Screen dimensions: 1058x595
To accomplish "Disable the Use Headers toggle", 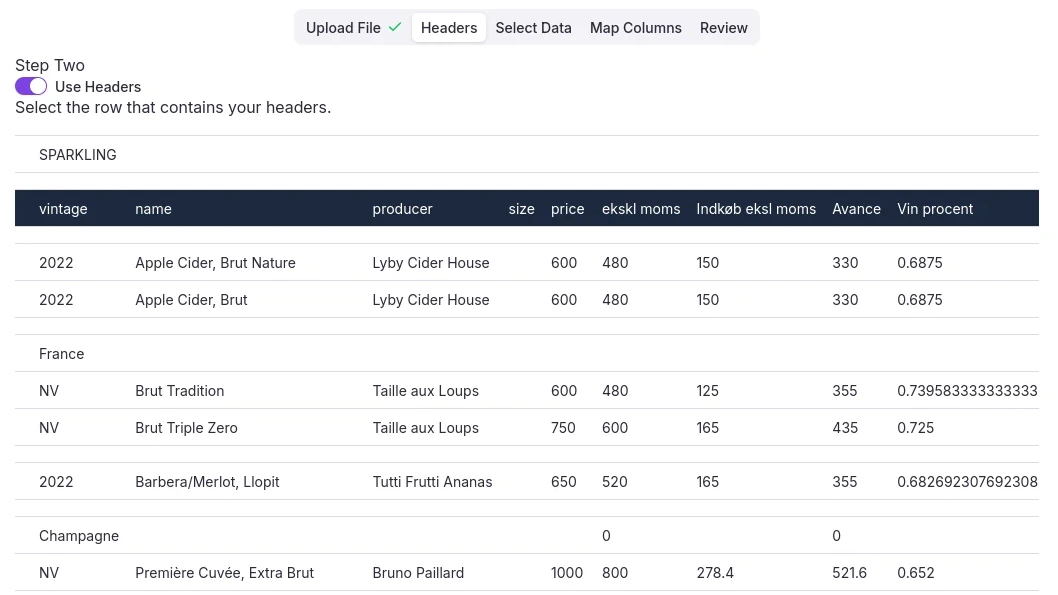I will [x=30, y=86].
